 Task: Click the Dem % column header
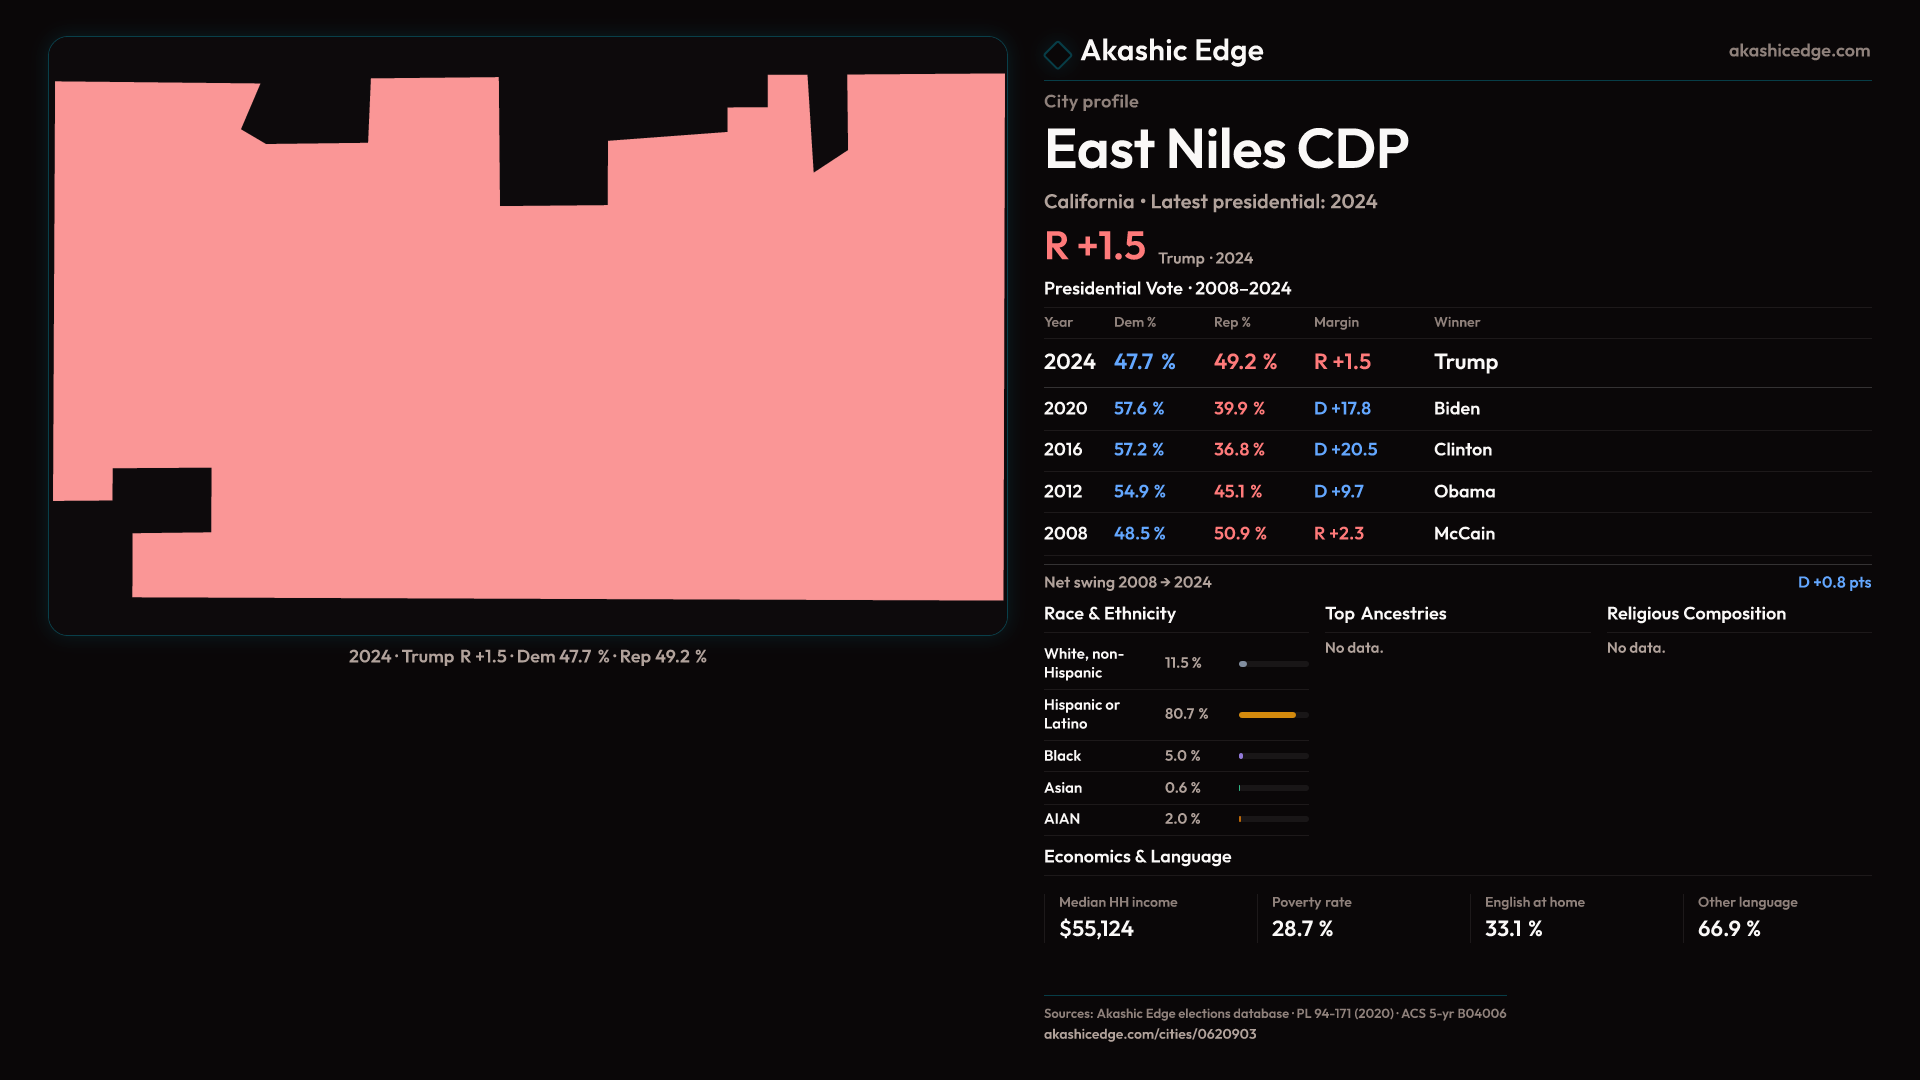click(1134, 322)
